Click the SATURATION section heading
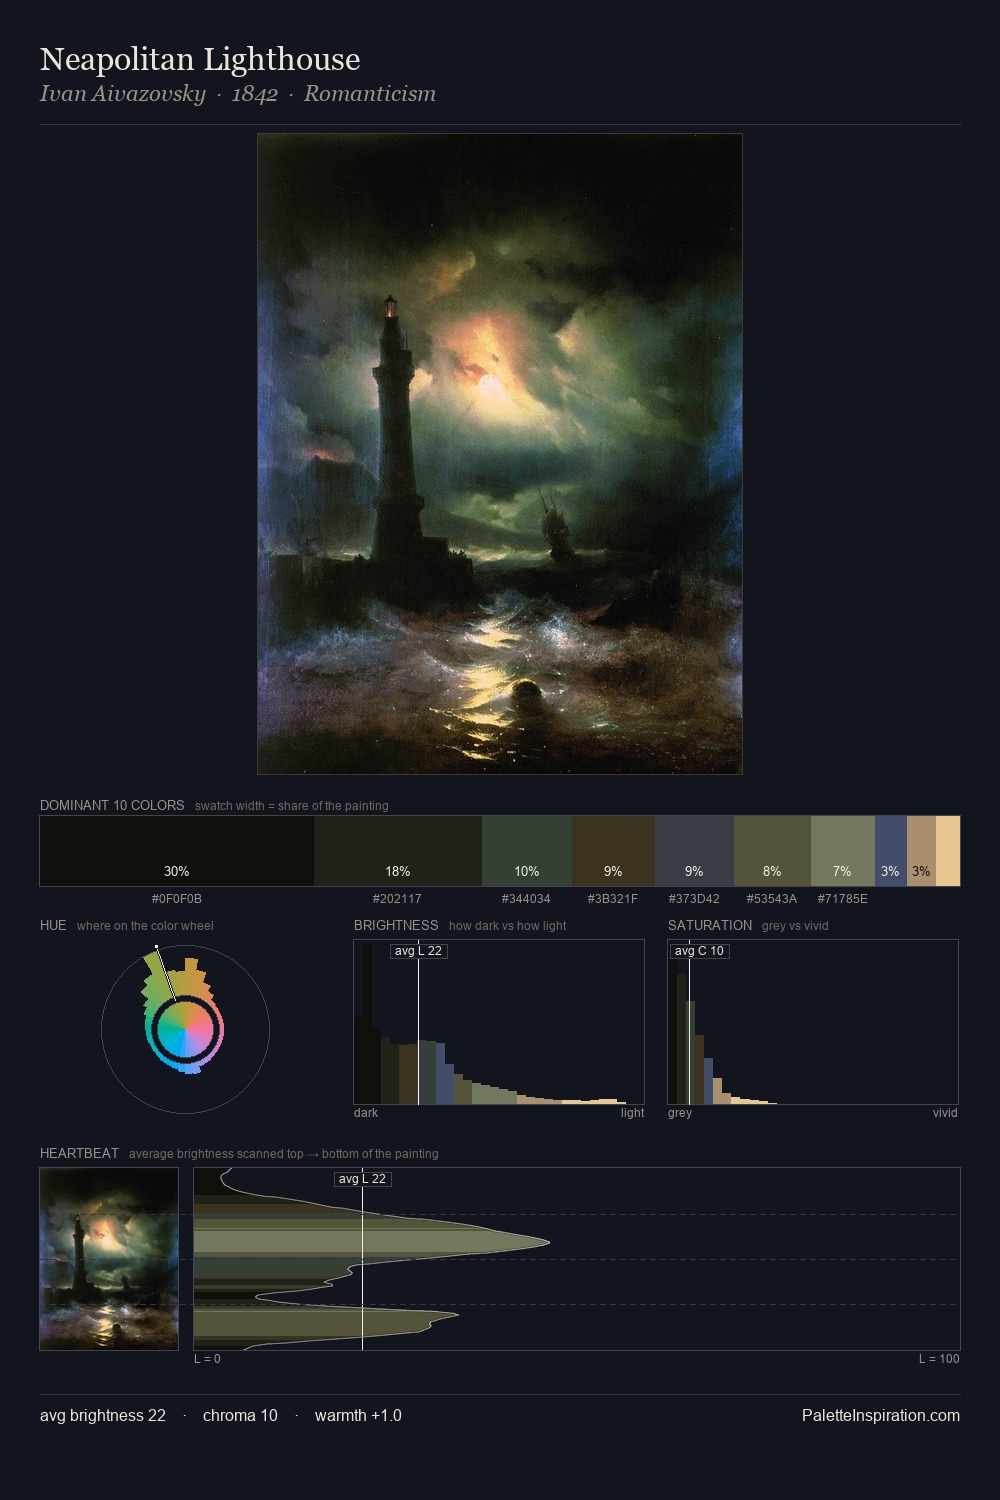Viewport: 1000px width, 1500px height. (x=710, y=925)
